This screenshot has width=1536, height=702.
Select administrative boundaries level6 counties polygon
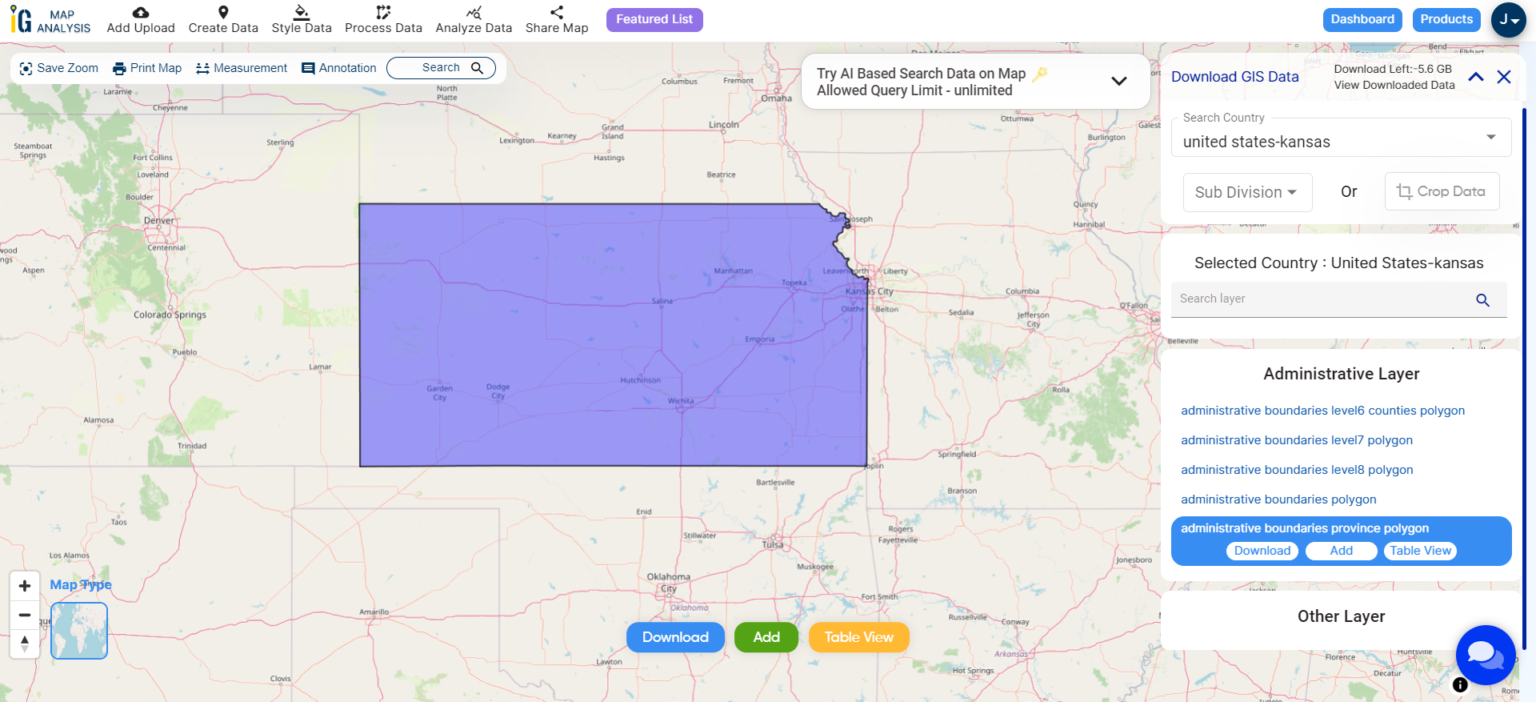(x=1322, y=410)
